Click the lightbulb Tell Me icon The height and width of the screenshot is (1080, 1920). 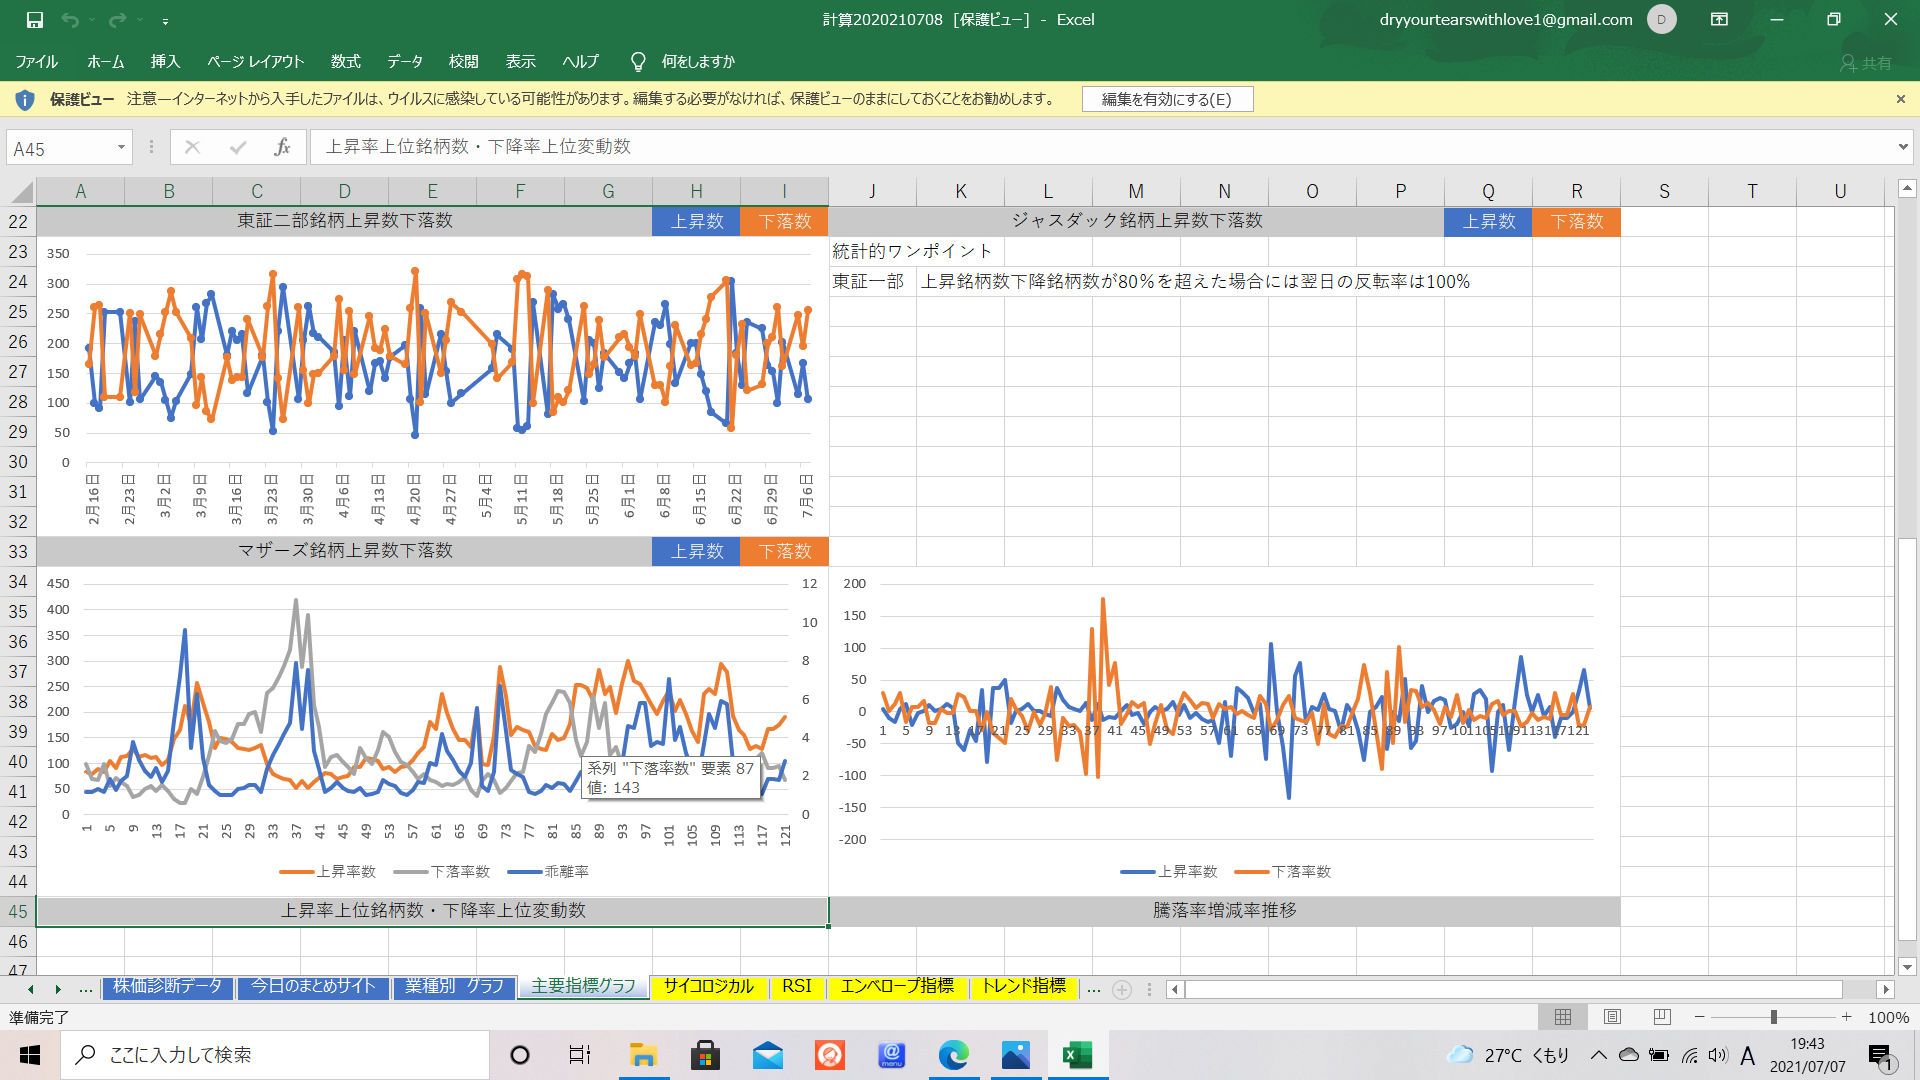coord(638,62)
